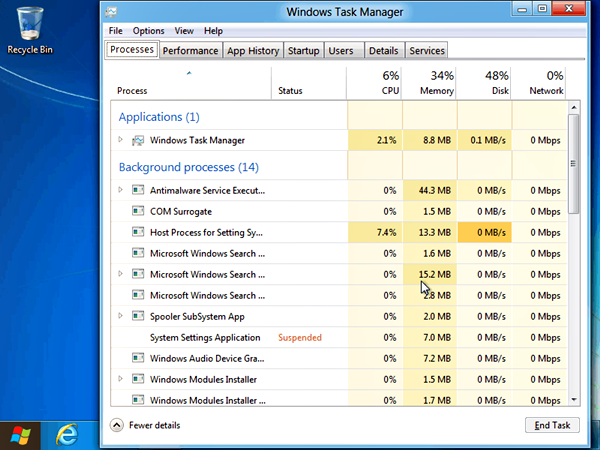
Task: Select the System Settings Application row
Action: [205, 337]
